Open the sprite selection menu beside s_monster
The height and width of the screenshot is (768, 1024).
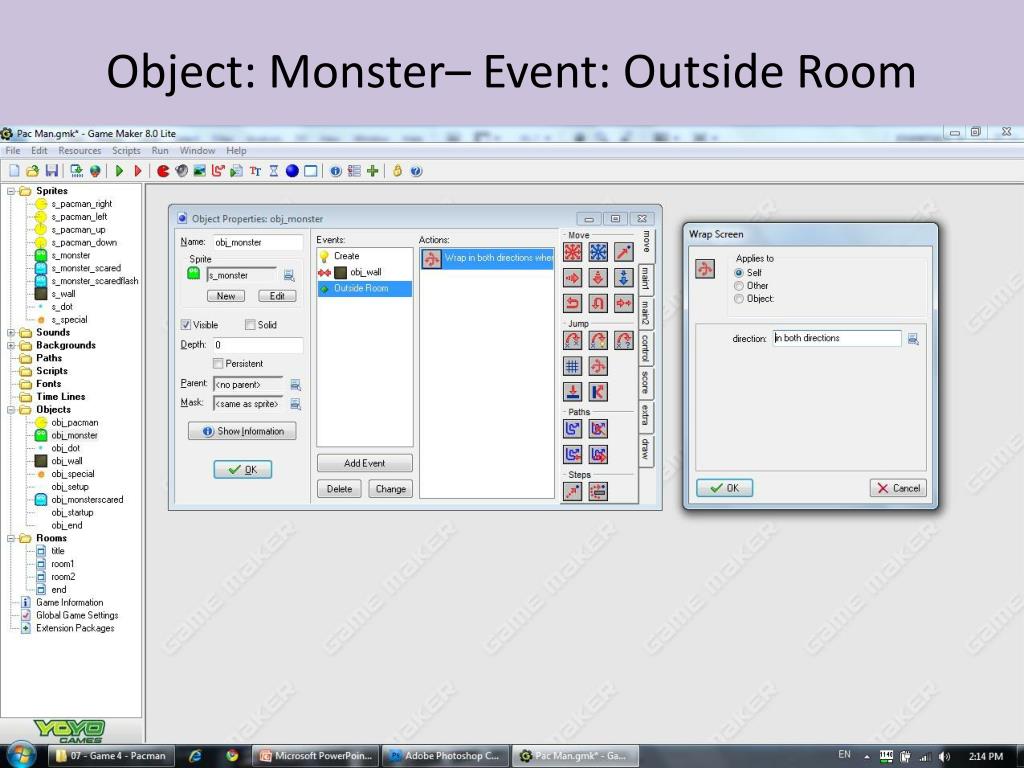coord(289,276)
